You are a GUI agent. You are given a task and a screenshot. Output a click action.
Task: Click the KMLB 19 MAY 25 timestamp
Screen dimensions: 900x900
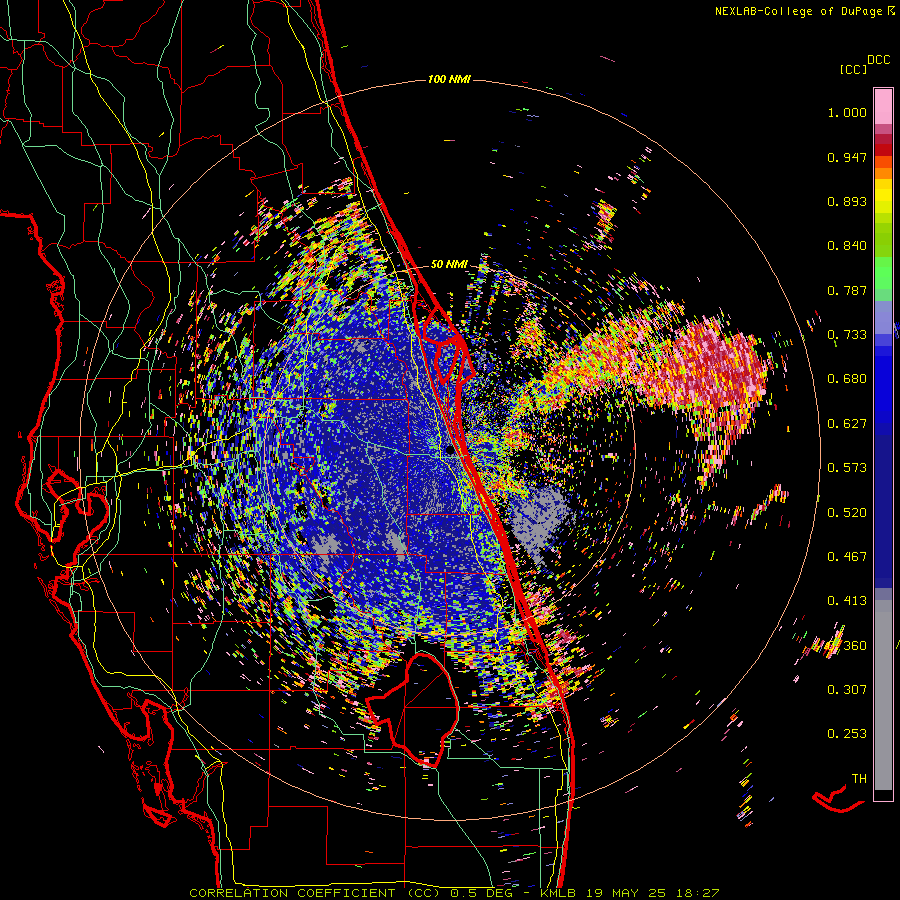pos(630,893)
